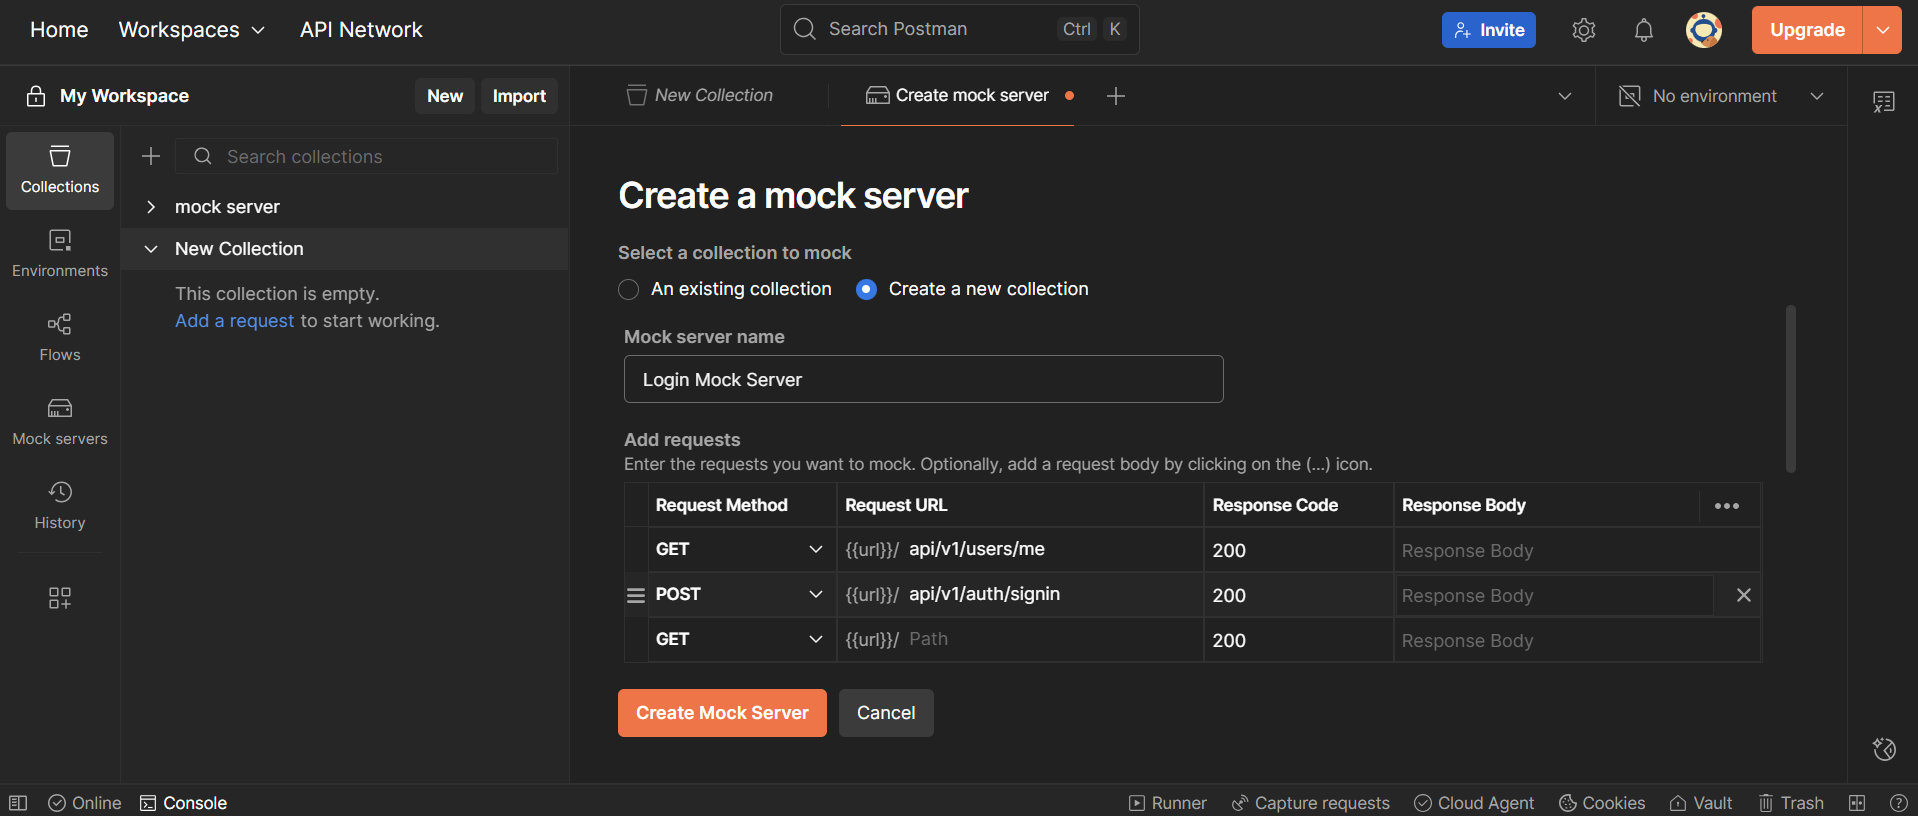Click the api/v1/users/me URL cell
This screenshot has height=816, width=1918.
coord(1020,549)
